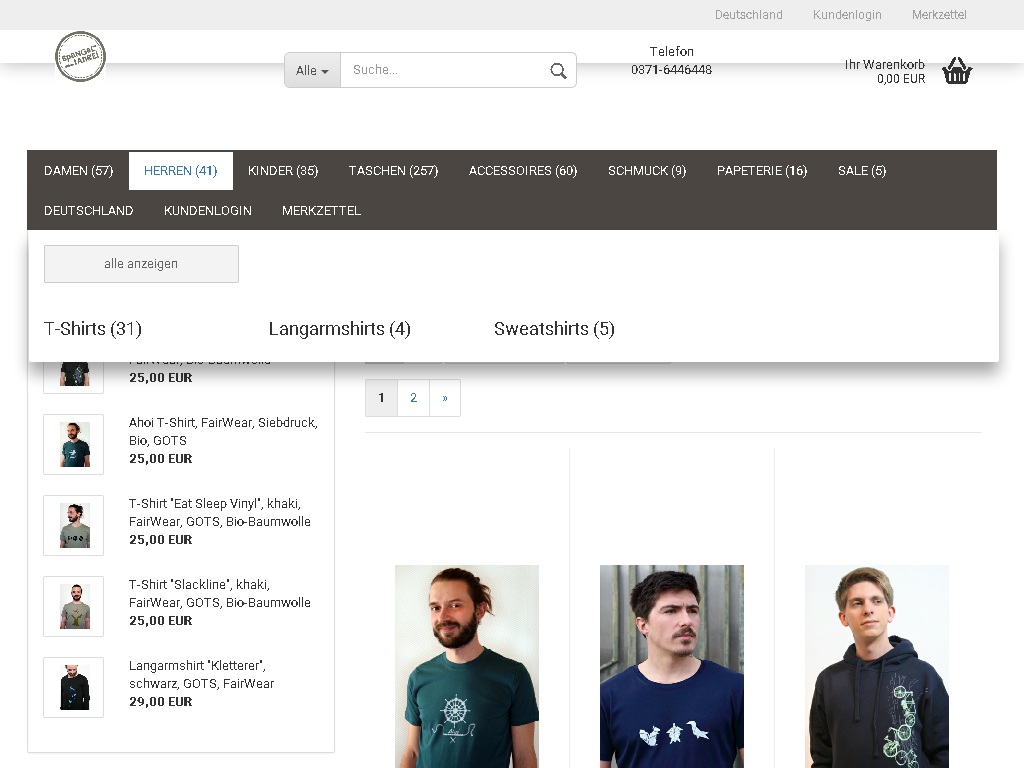The width and height of the screenshot is (1024, 768).
Task: Open the T-Shirts (31) subcategory
Action: pos(93,329)
